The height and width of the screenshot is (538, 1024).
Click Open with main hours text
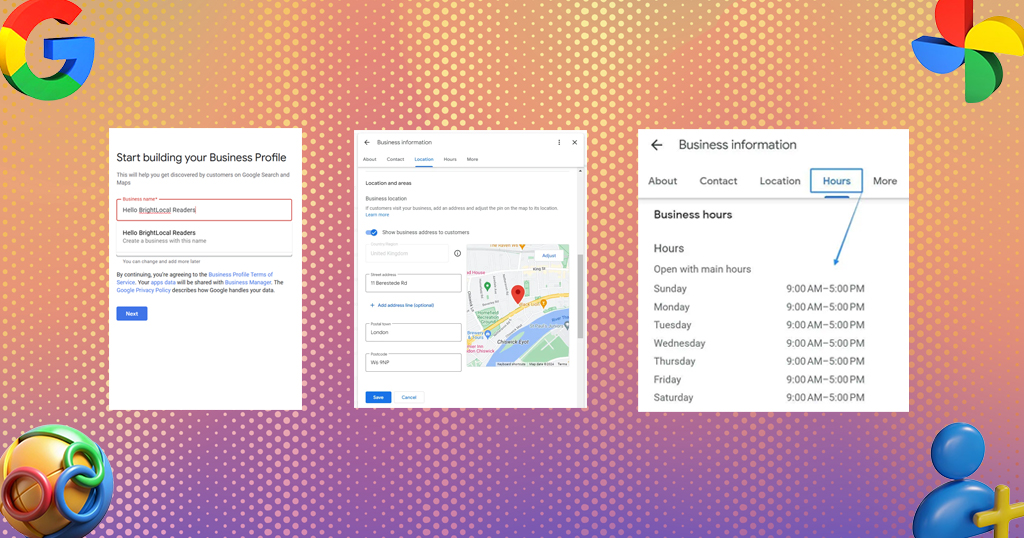click(x=702, y=269)
